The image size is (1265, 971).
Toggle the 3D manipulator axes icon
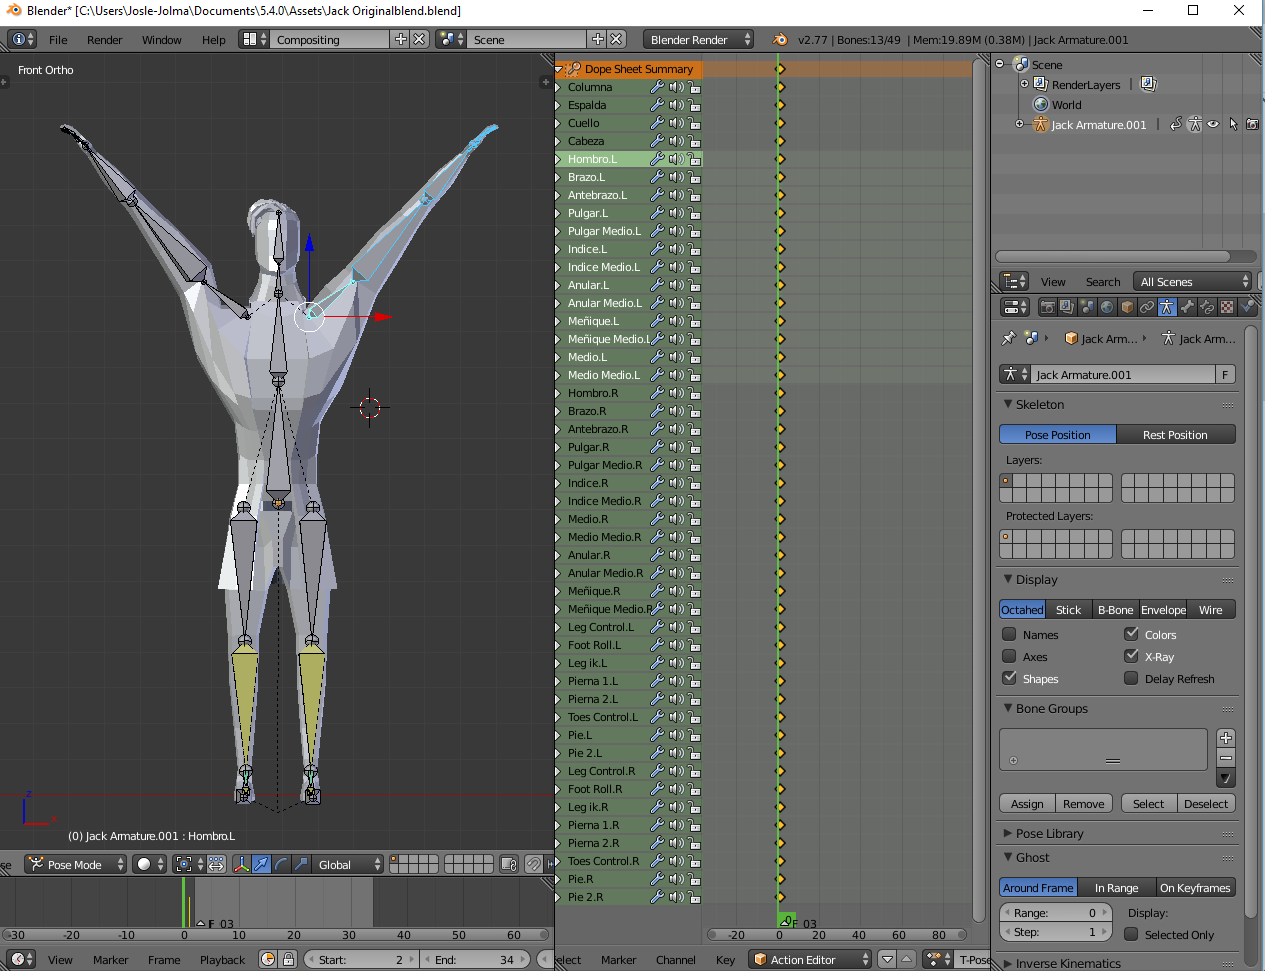click(x=241, y=864)
